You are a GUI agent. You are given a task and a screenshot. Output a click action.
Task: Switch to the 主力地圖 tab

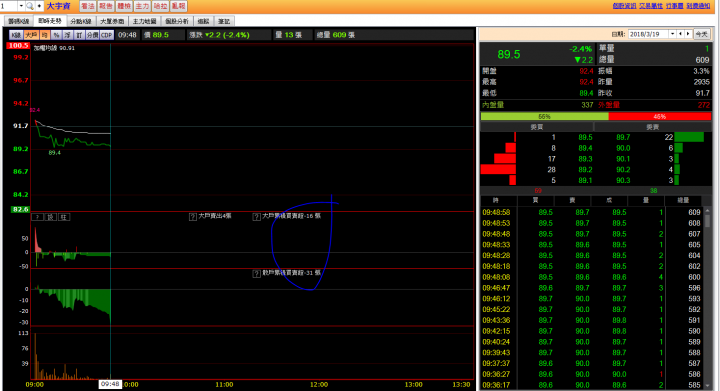145,21
